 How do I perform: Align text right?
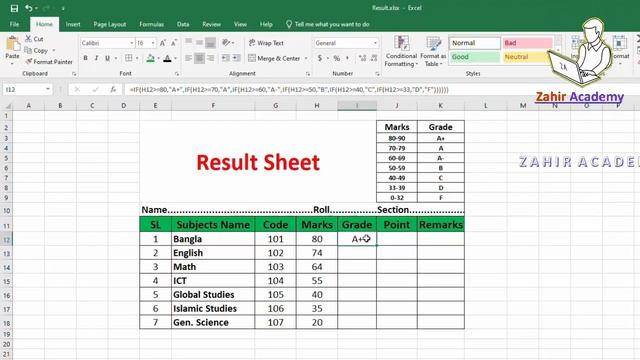click(x=210, y=58)
